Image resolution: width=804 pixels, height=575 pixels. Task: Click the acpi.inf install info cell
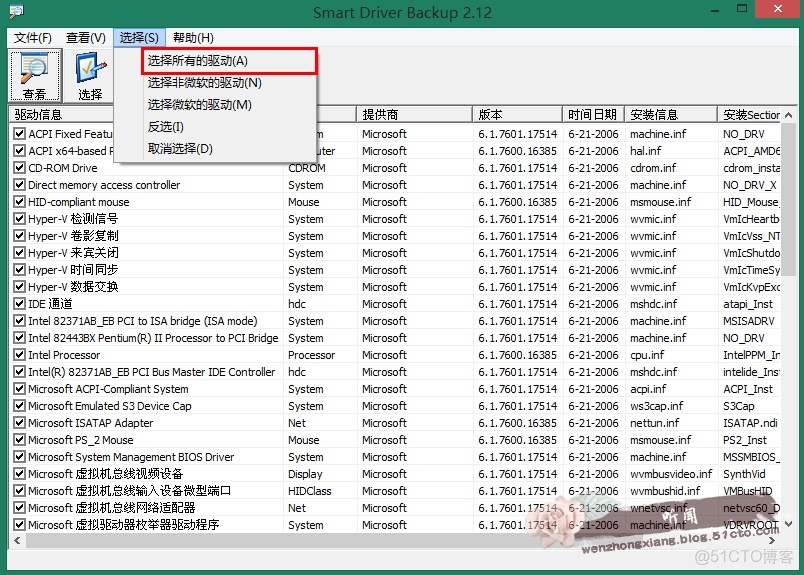[648, 389]
